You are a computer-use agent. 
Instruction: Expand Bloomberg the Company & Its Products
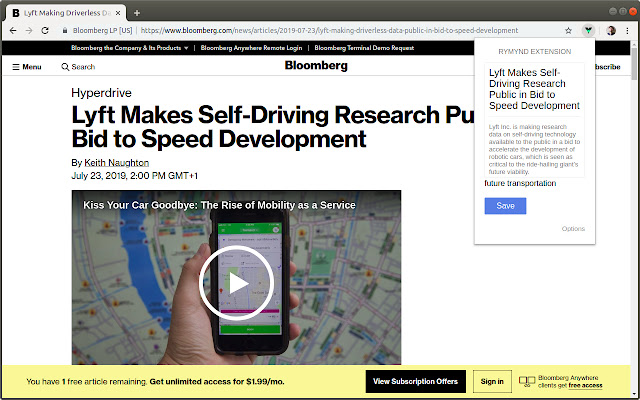point(130,48)
